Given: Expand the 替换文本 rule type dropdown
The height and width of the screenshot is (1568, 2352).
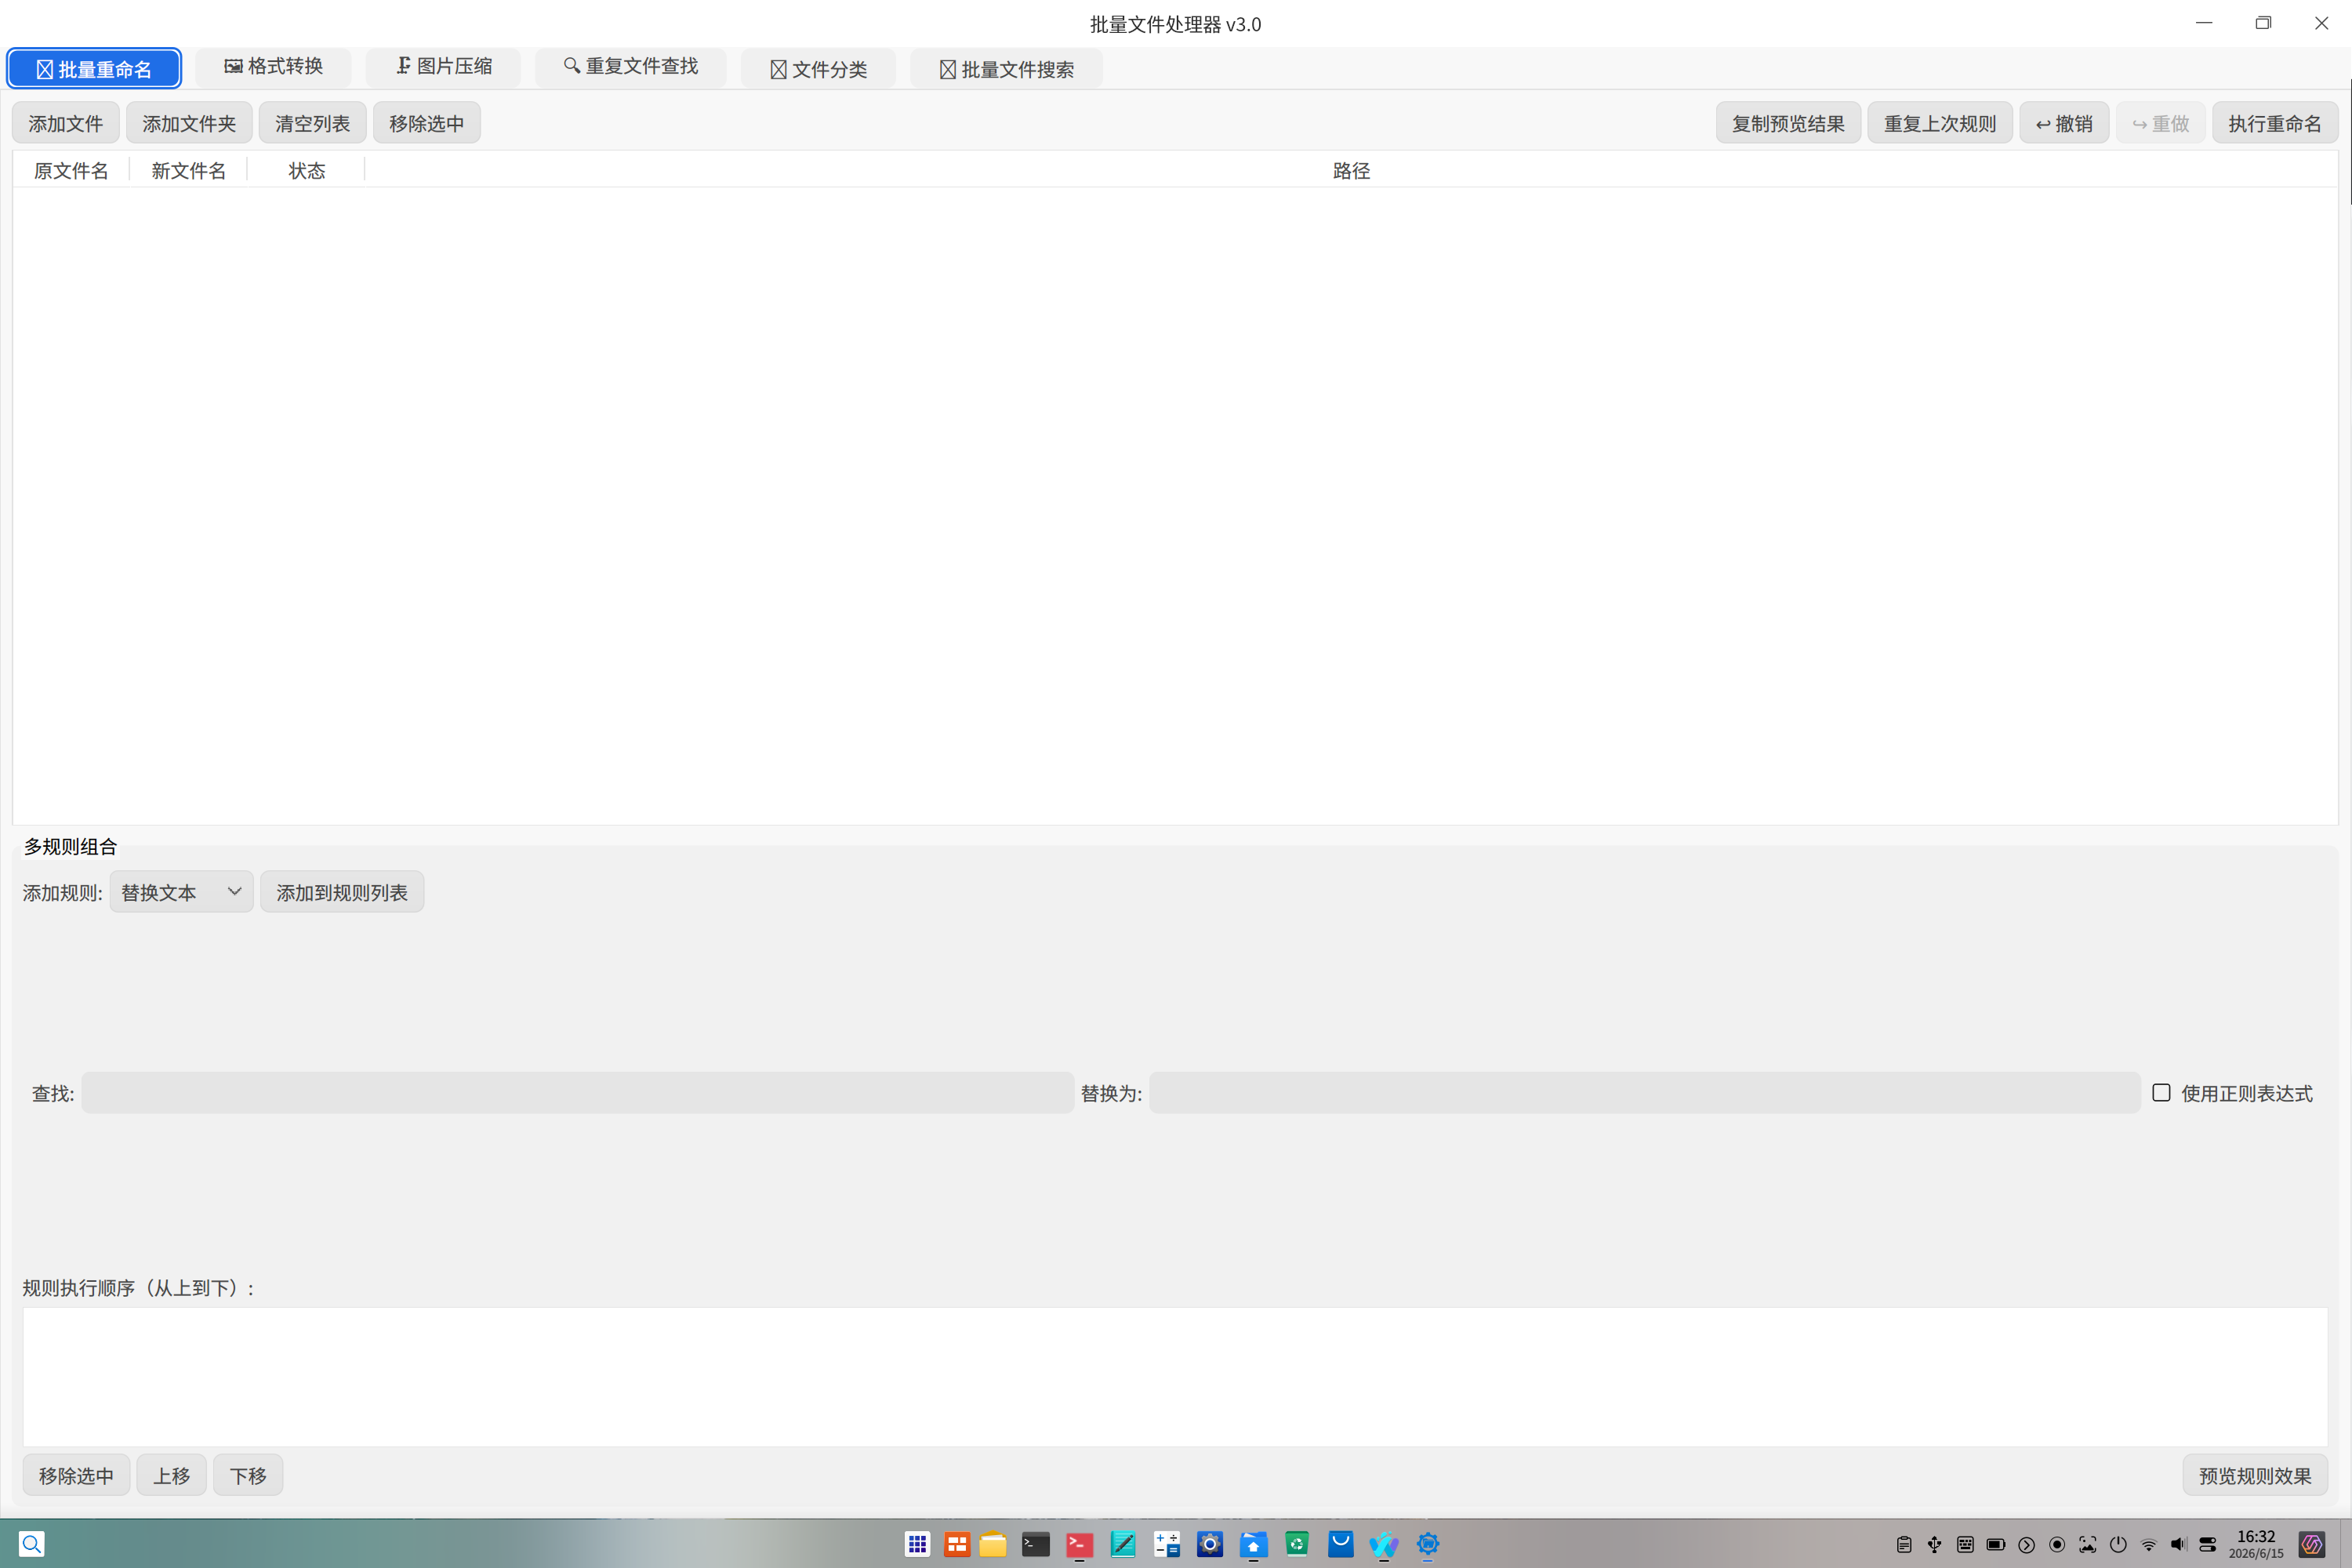Looking at the screenshot, I should (x=181, y=892).
